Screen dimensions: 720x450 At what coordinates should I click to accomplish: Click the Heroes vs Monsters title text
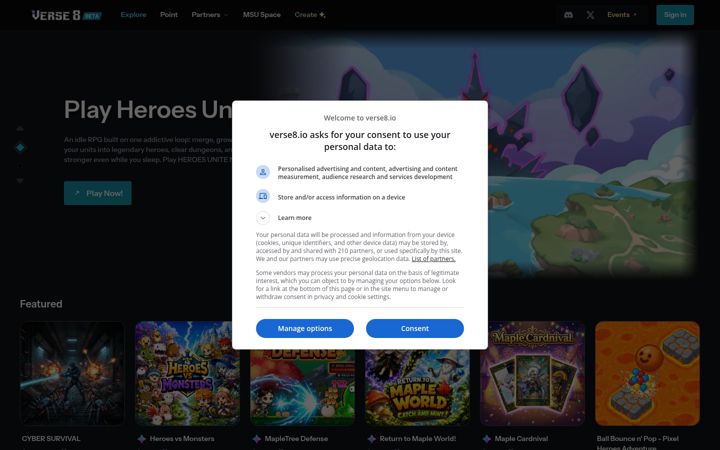point(182,439)
